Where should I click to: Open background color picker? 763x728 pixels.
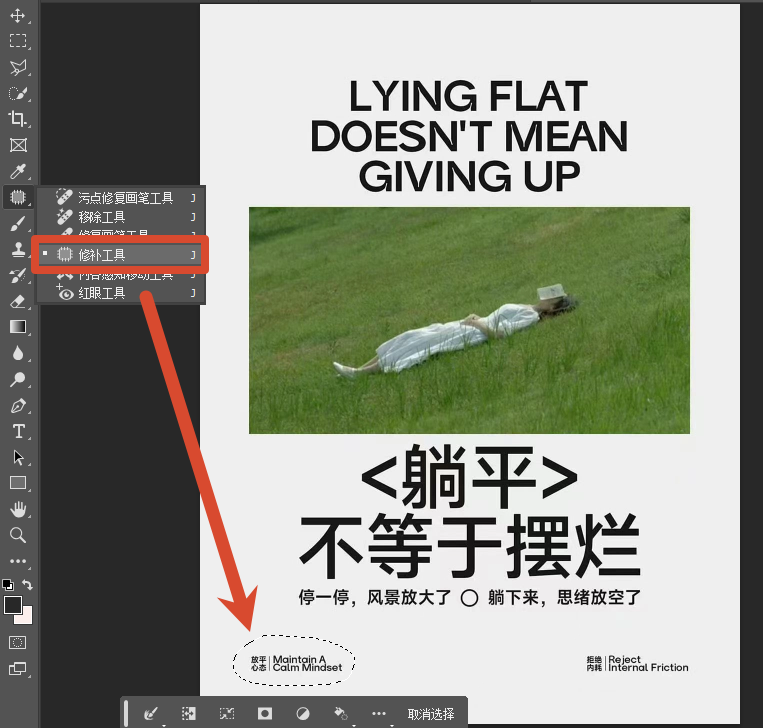pos(26,618)
